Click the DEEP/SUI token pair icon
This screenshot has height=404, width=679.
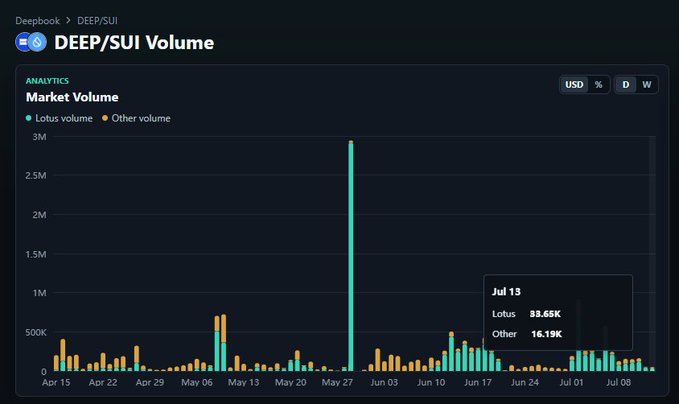[x=31, y=42]
